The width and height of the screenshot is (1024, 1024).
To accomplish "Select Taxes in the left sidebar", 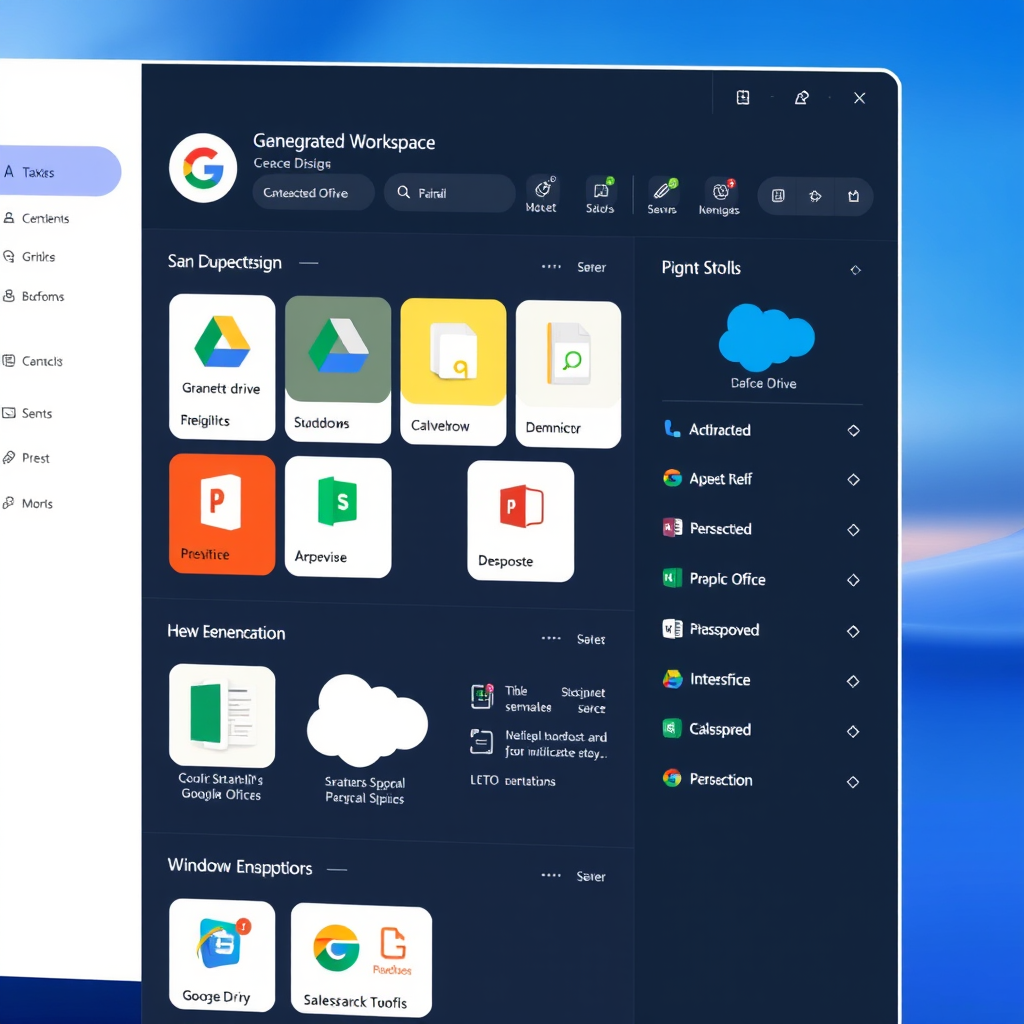I will tap(58, 172).
